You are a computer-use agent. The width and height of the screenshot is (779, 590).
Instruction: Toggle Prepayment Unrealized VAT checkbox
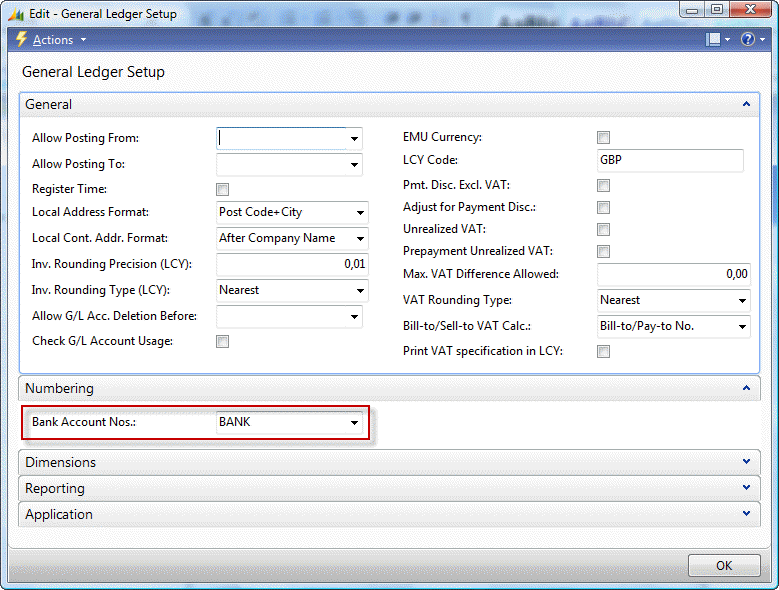click(604, 251)
